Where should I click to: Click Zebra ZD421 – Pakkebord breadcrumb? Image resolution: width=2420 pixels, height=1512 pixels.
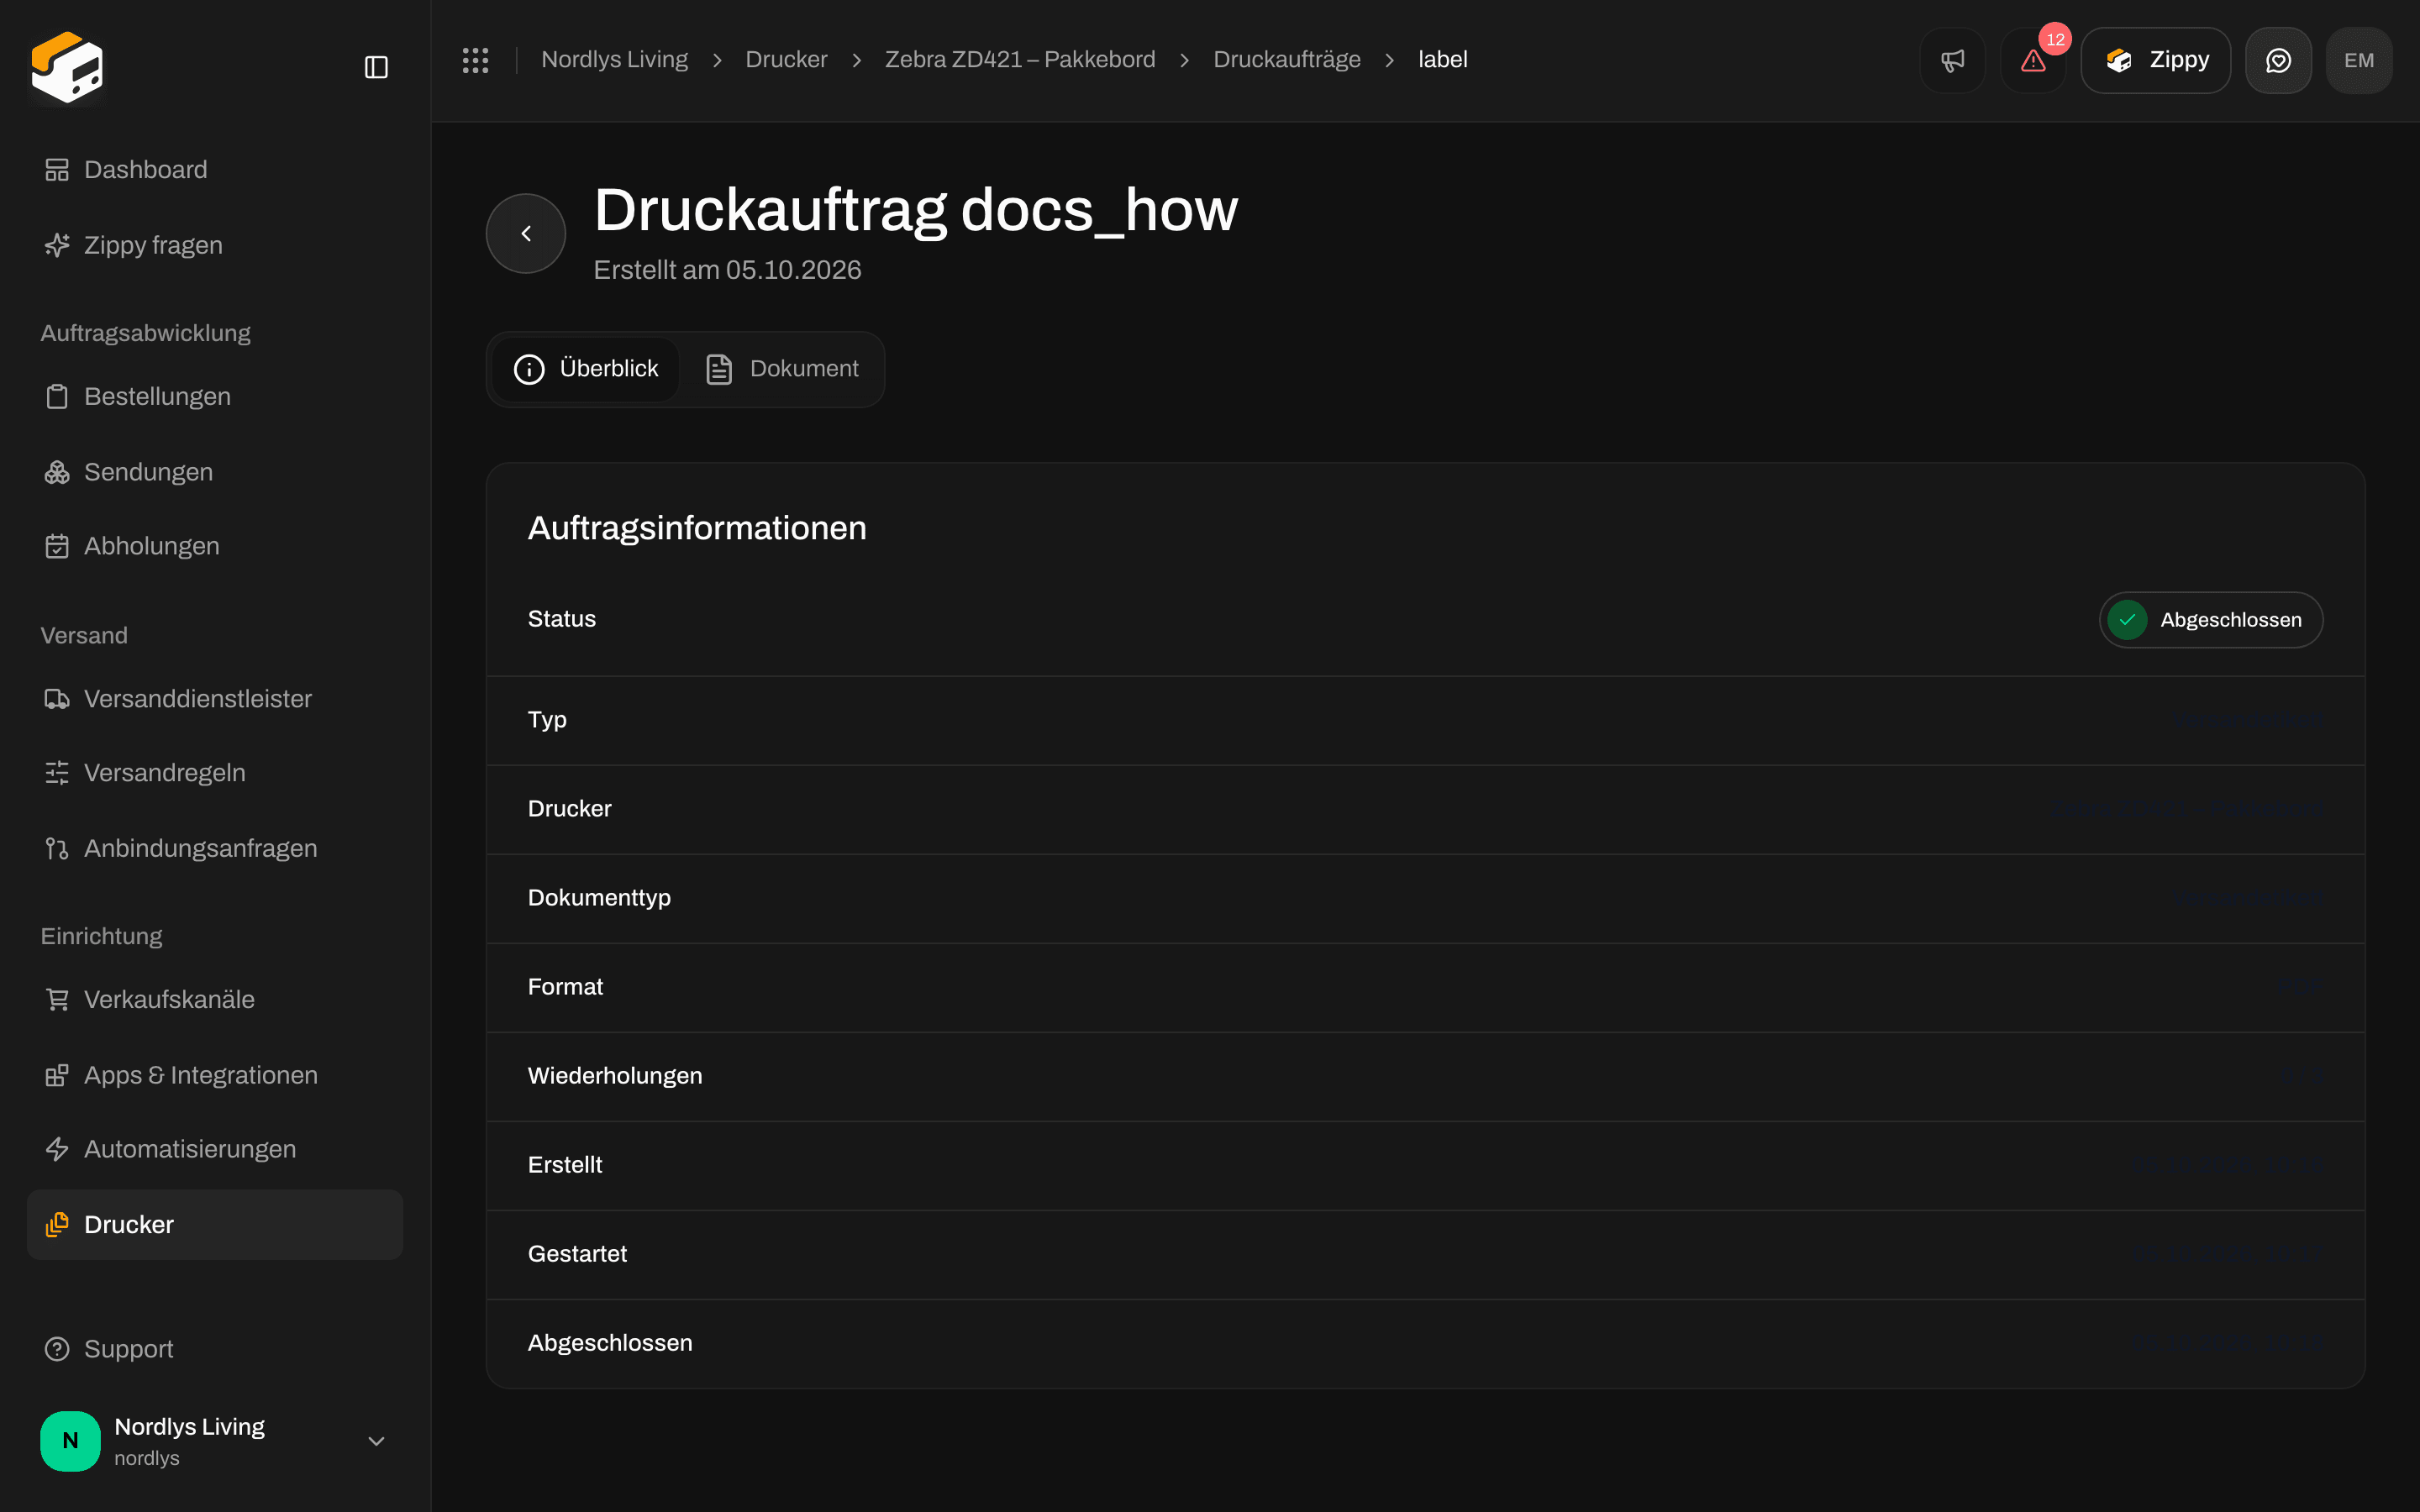1020,60
